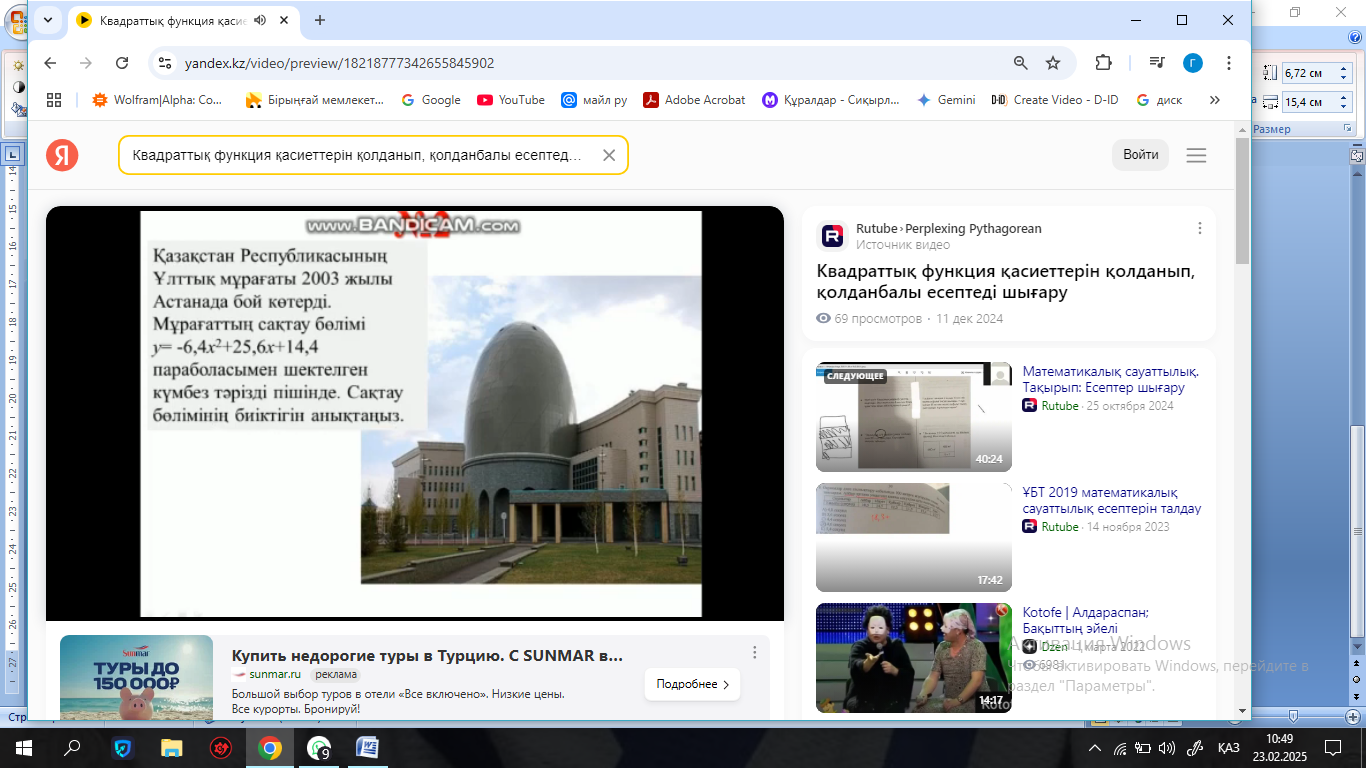Open the Chrome extensions puzzle icon
The image size is (1366, 768).
coord(1103,63)
